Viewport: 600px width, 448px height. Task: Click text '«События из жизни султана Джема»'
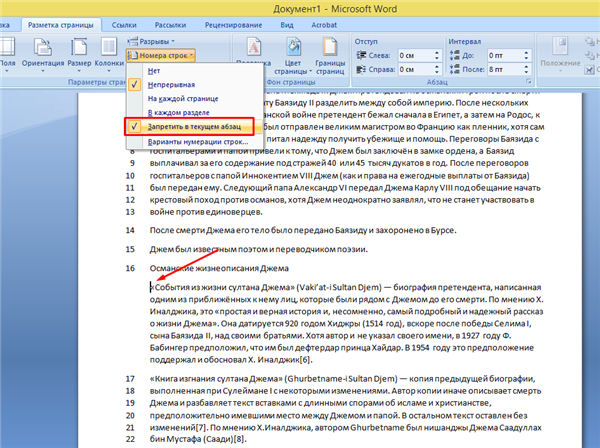click(x=222, y=287)
